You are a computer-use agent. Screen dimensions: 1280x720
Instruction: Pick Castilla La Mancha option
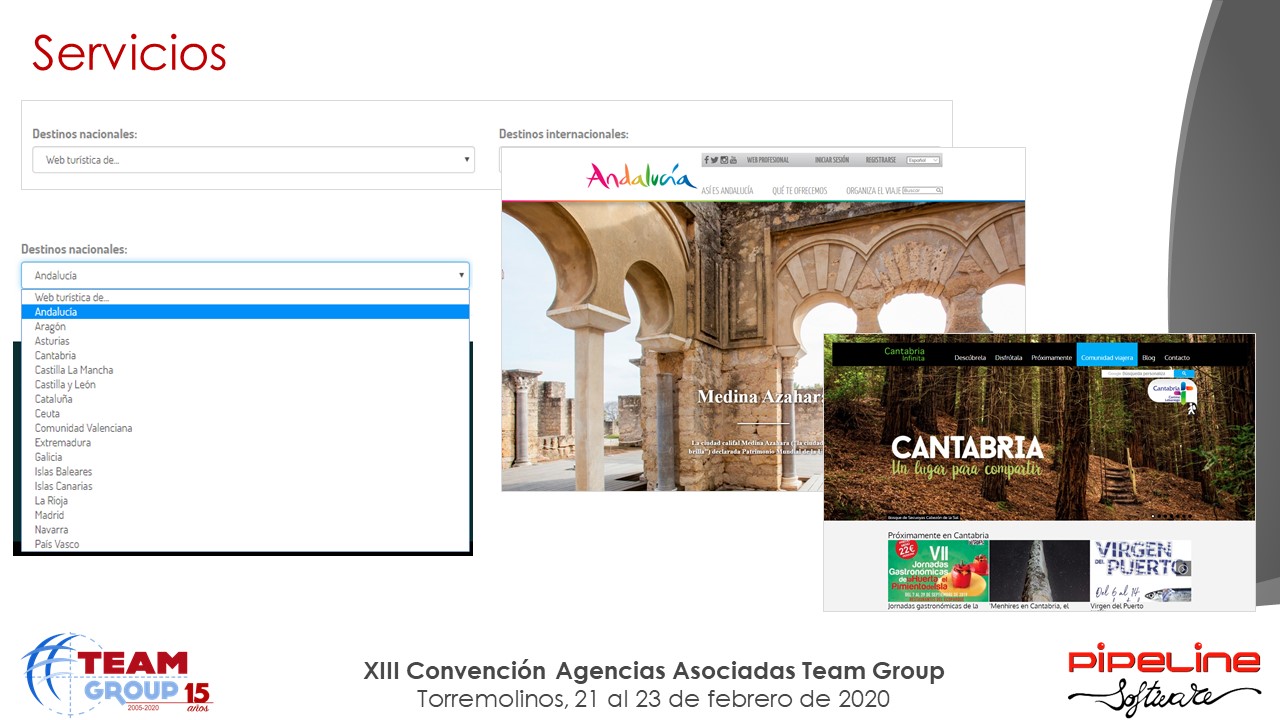245,370
